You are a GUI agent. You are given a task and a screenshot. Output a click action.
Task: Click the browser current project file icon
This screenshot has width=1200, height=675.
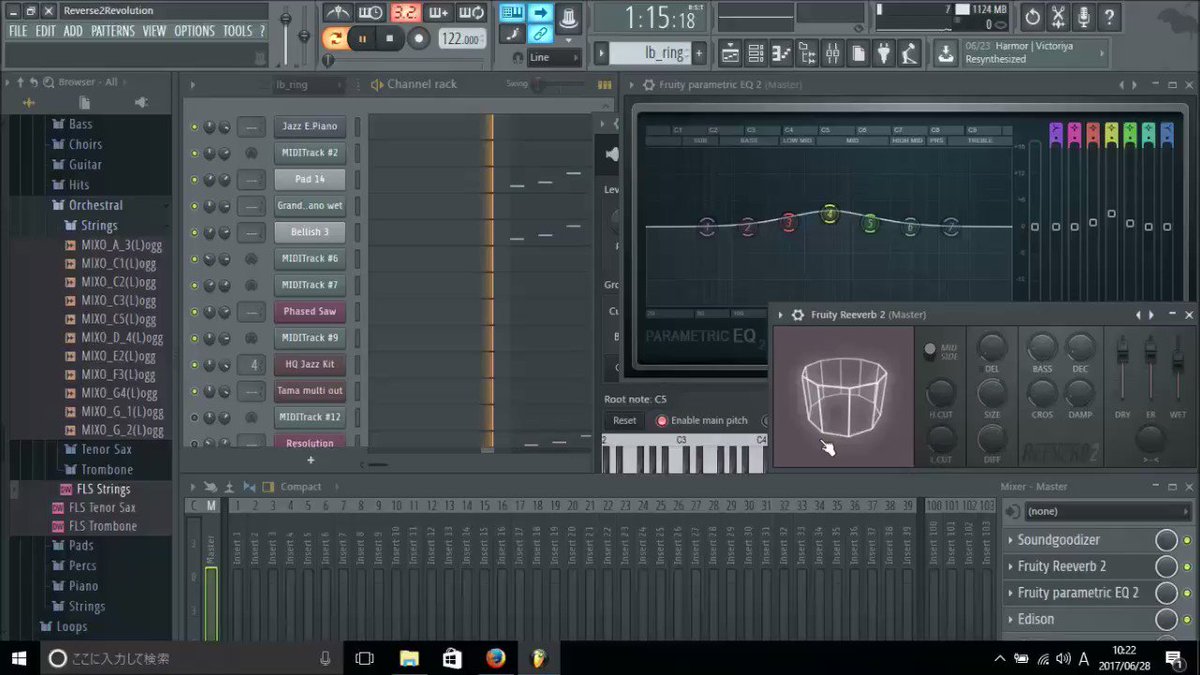[84, 102]
